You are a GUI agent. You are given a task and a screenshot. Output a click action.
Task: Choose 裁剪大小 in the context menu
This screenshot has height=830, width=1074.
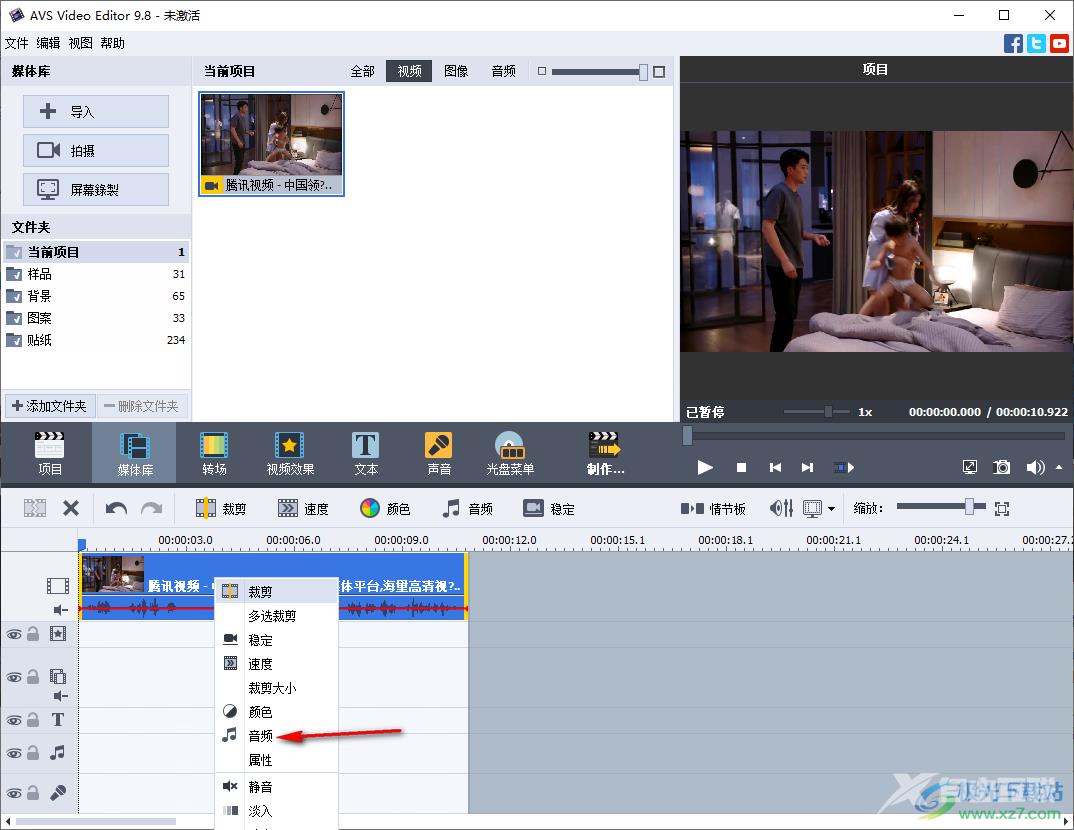(277, 688)
